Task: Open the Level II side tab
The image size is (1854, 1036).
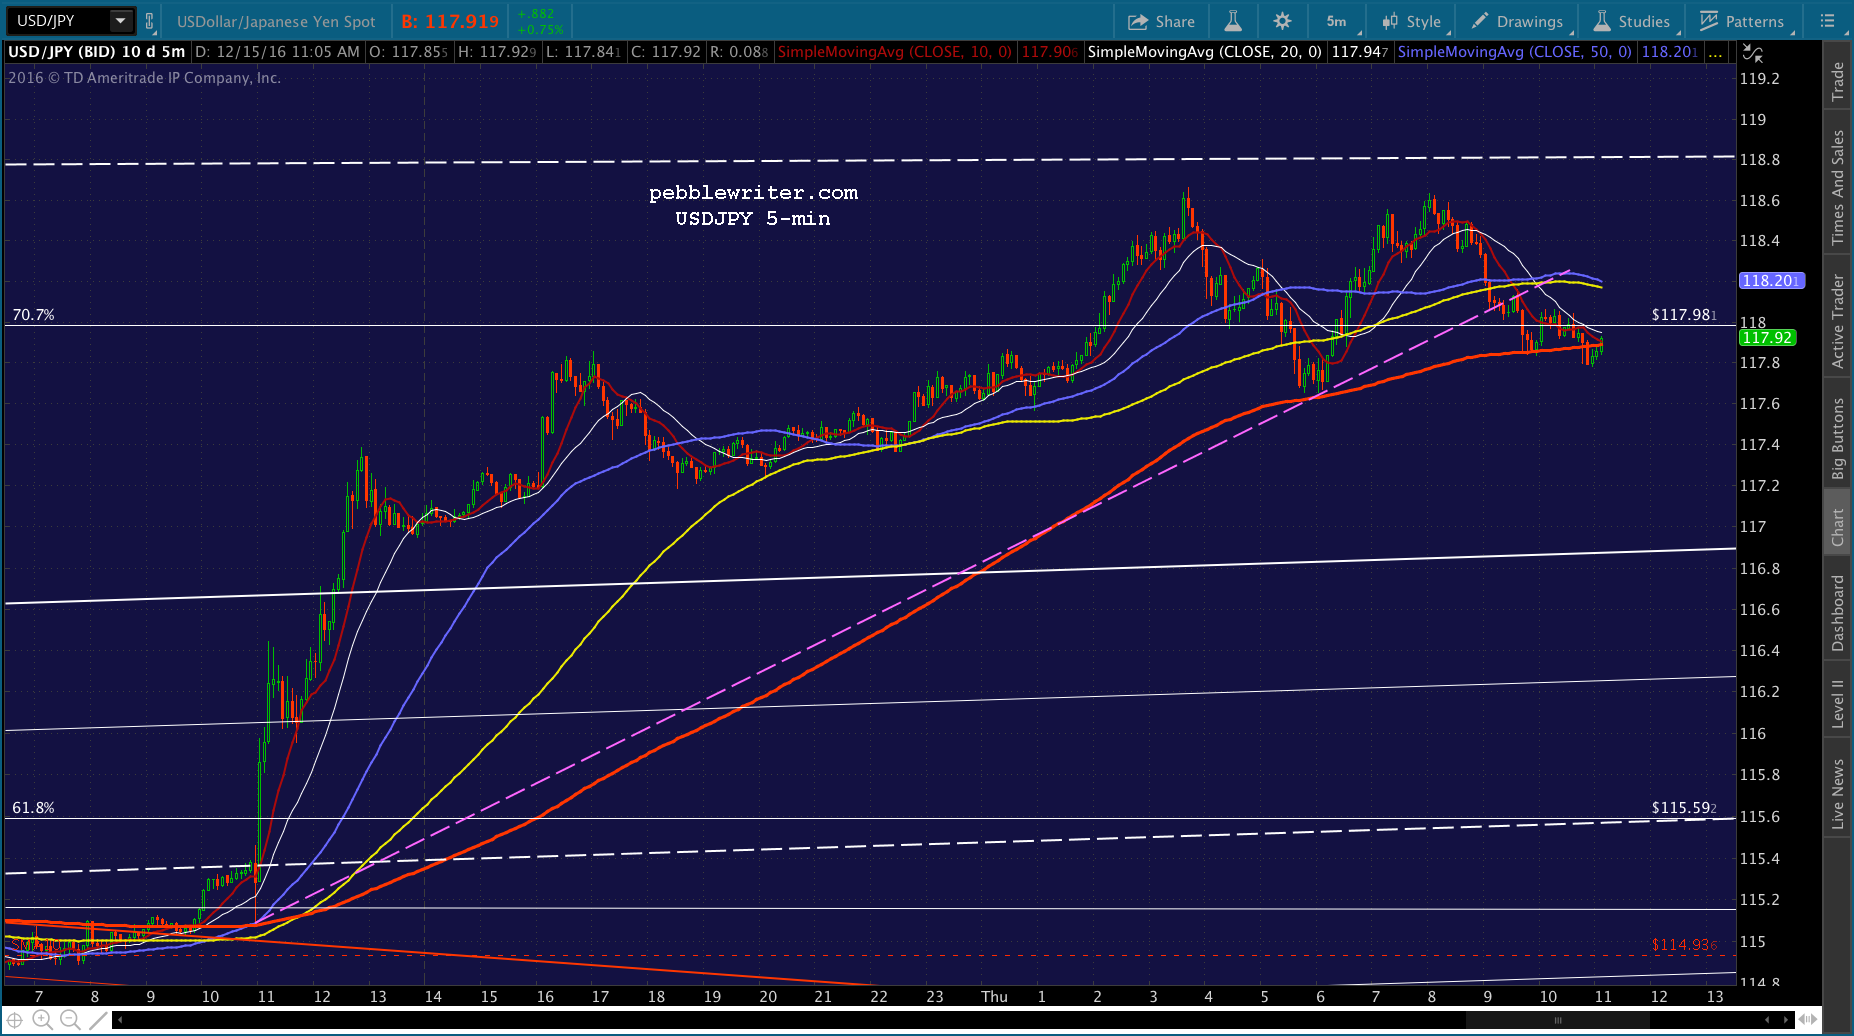Action: pos(1837,703)
